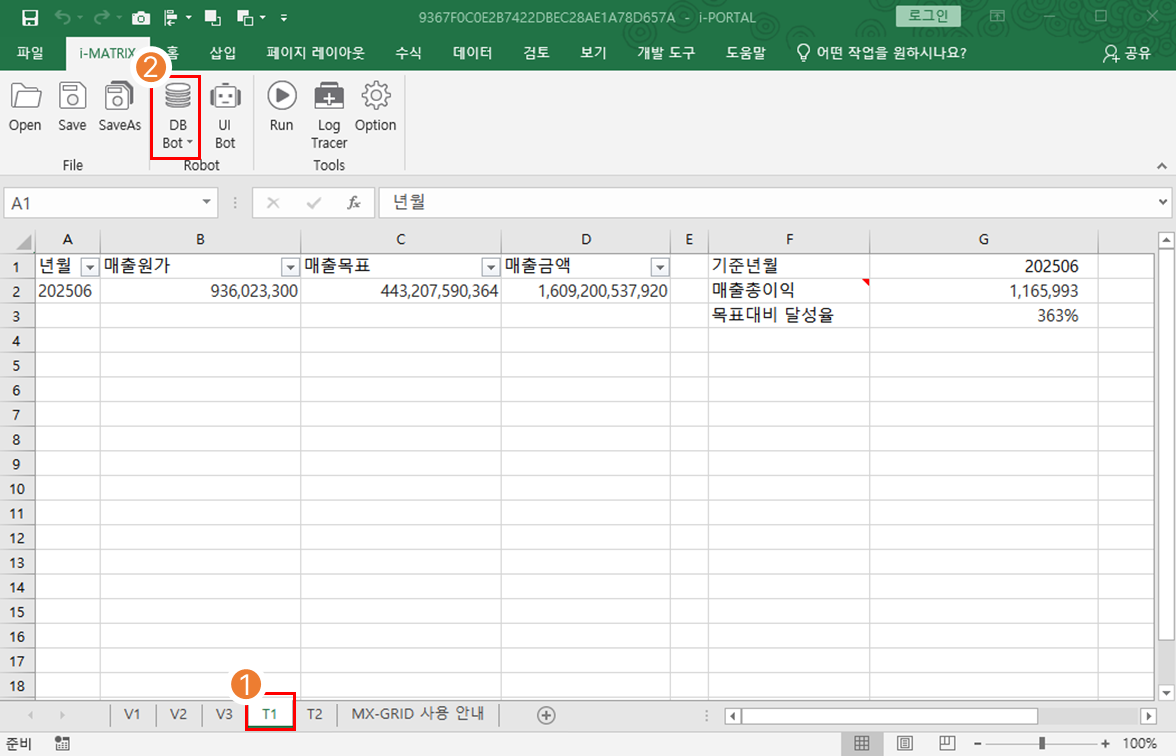Switch to the T2 sheet tab
This screenshot has height=756, width=1176.
(314, 714)
